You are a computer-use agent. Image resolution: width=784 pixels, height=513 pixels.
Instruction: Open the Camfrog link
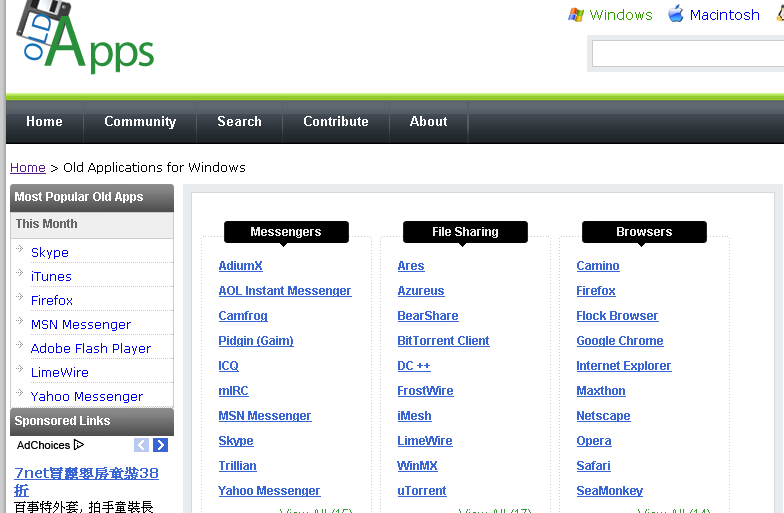tap(243, 316)
